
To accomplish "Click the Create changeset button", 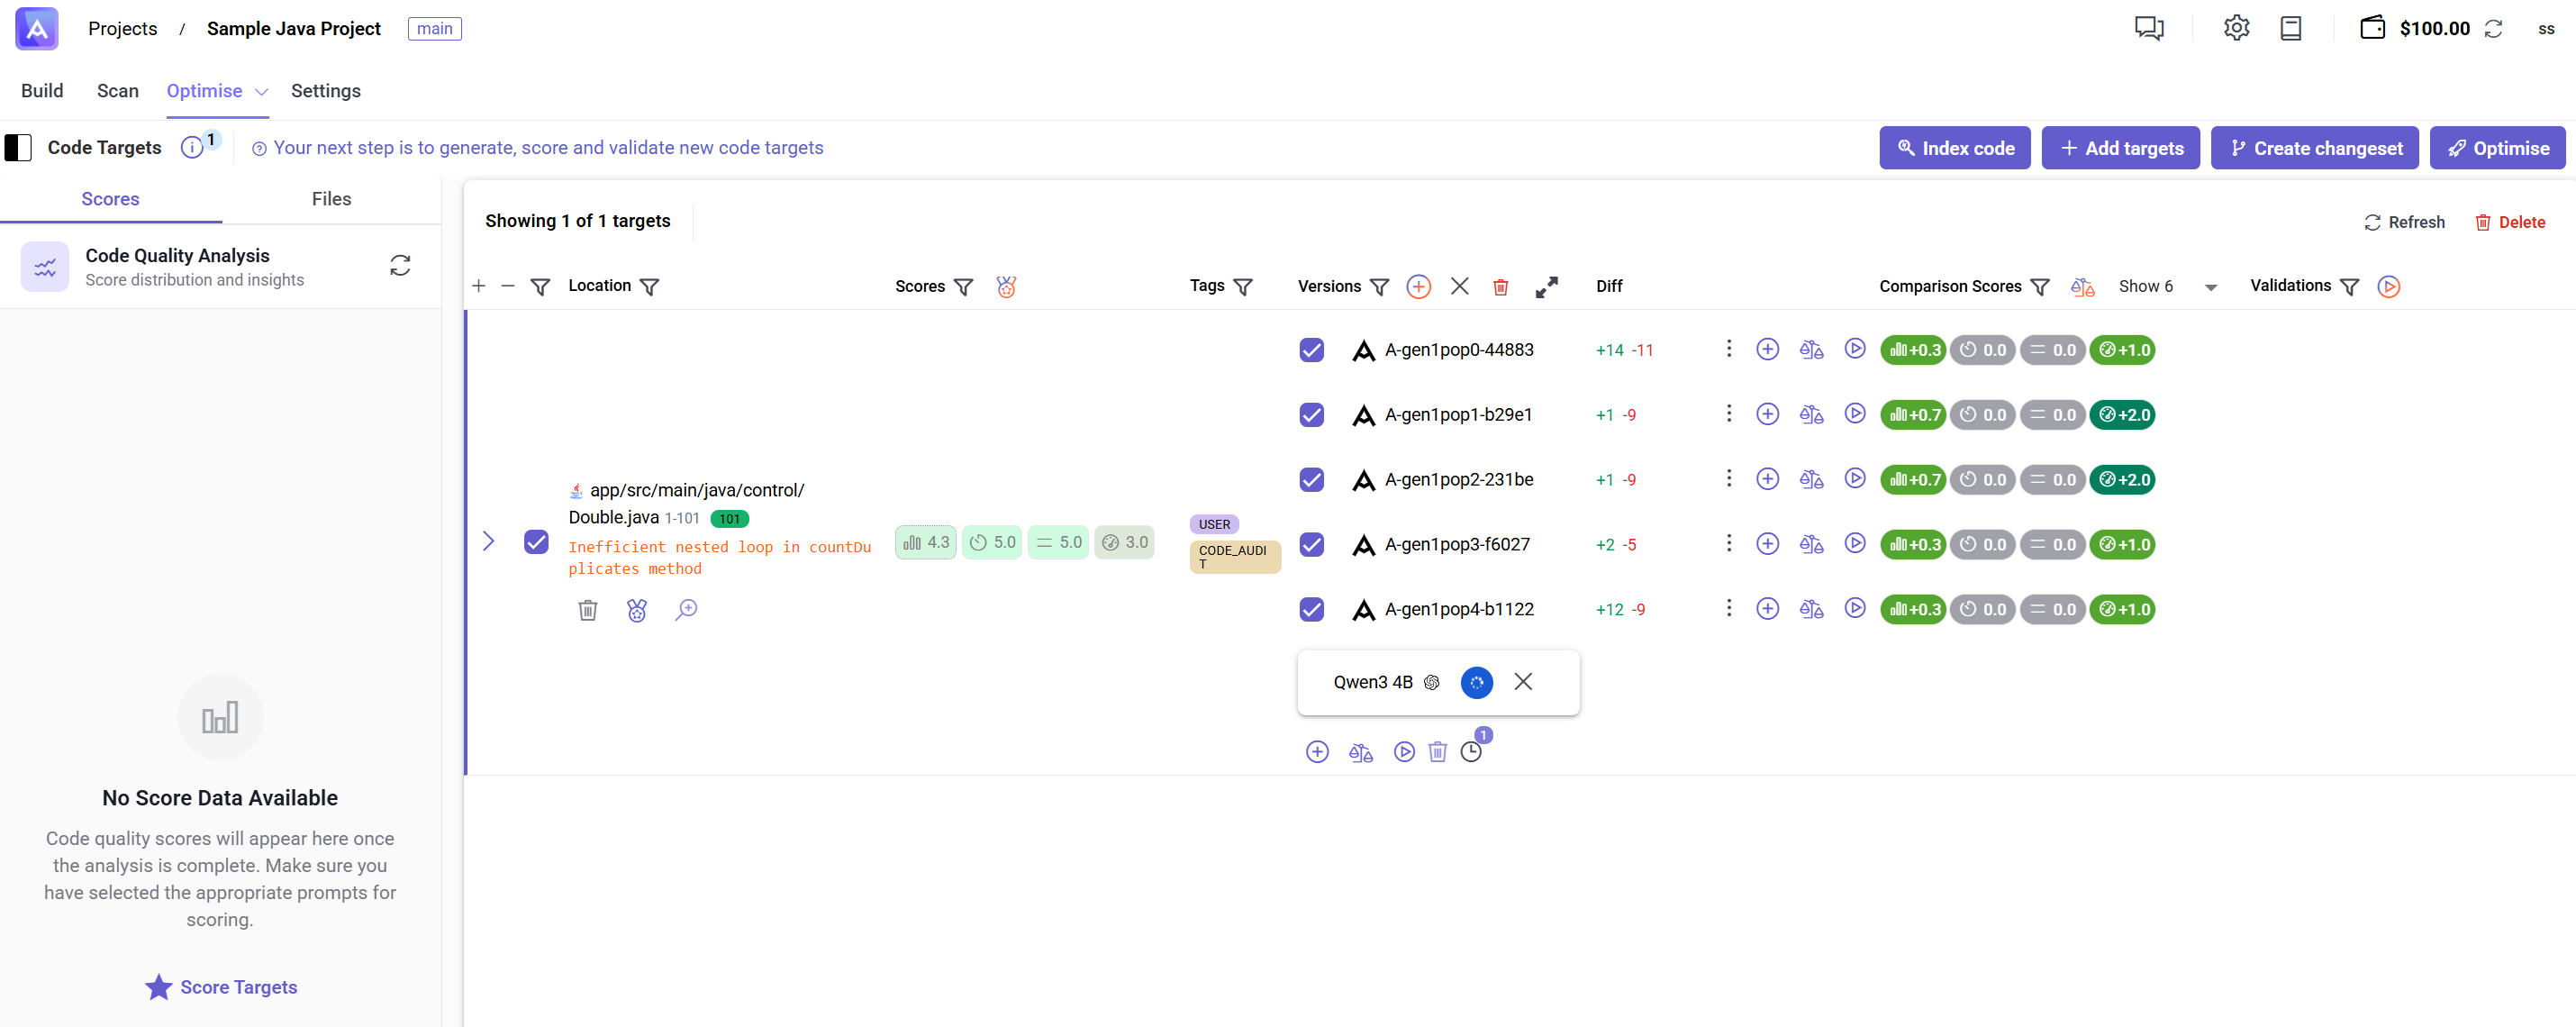I will (2315, 148).
